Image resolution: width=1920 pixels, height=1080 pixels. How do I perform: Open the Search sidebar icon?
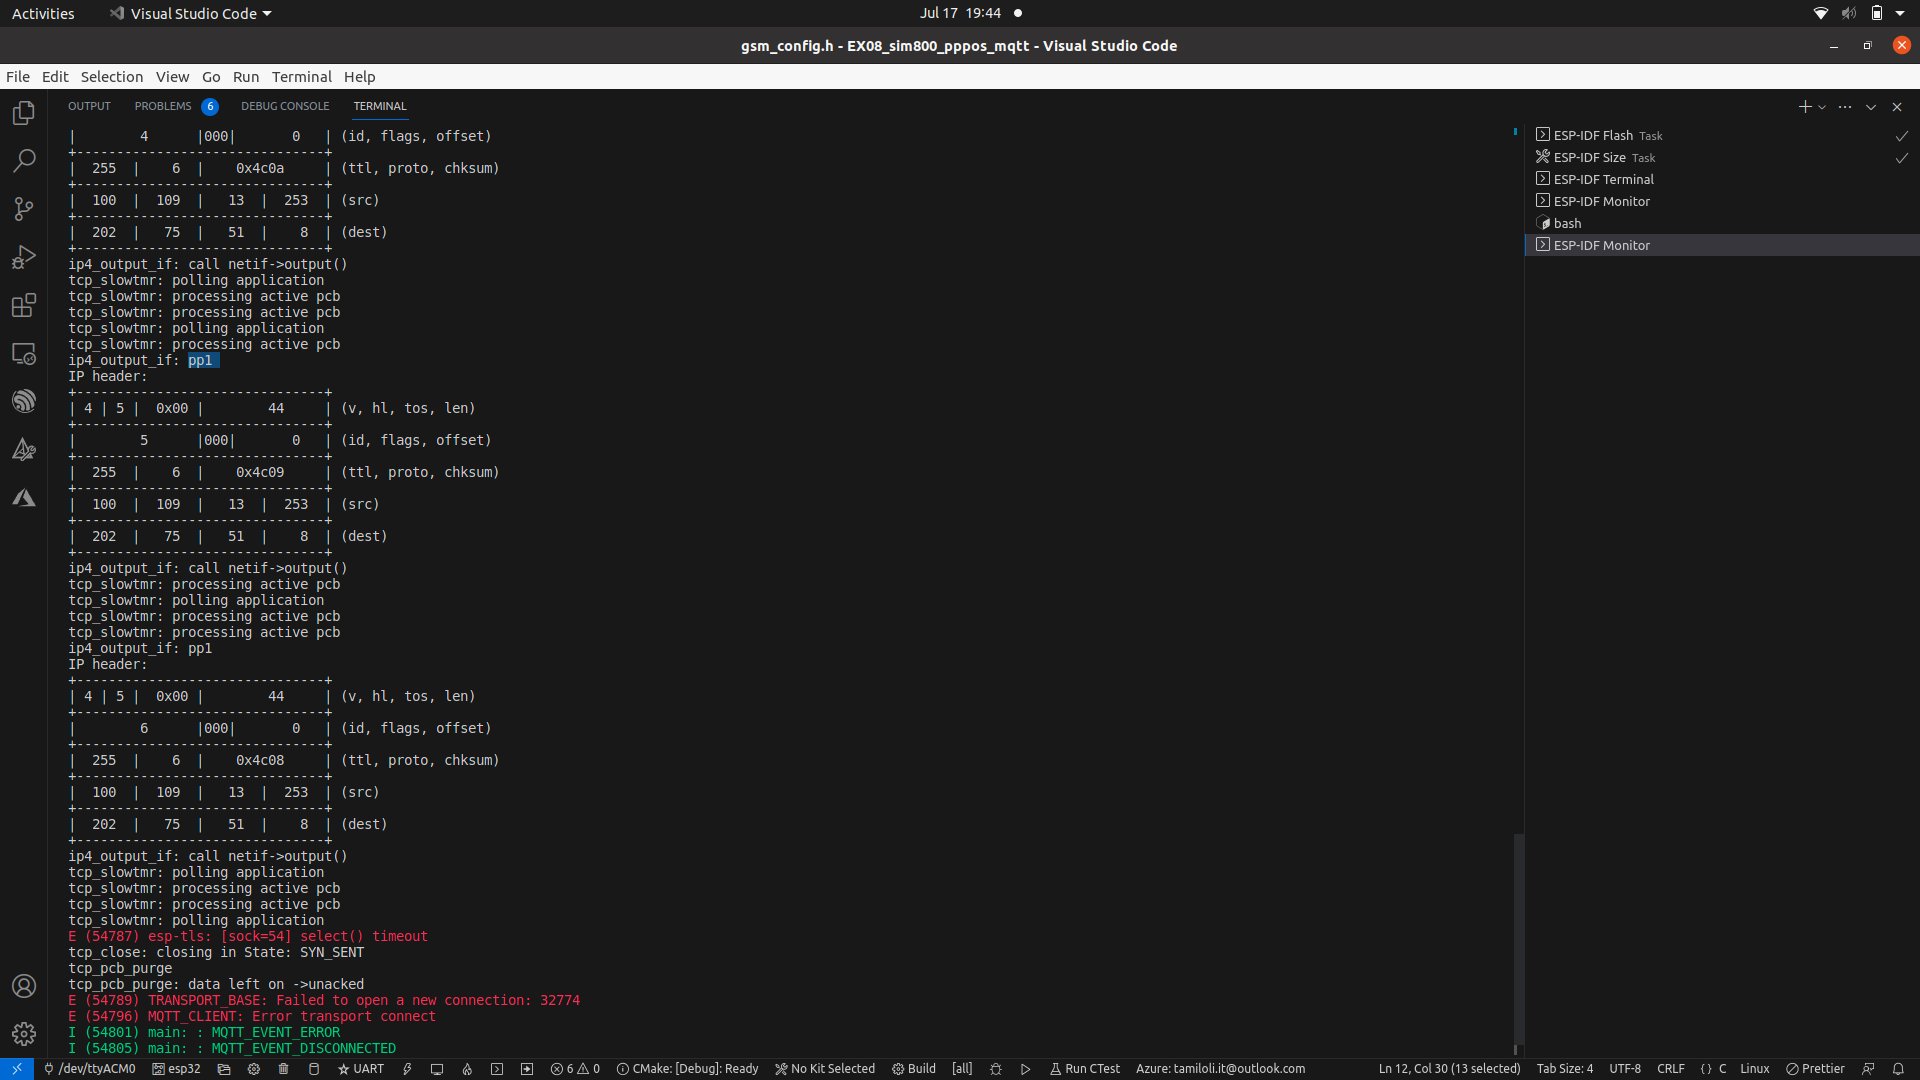click(x=24, y=161)
